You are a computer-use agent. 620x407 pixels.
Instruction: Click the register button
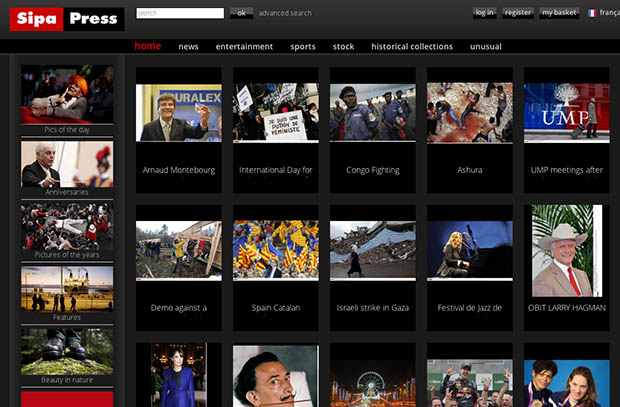[518, 13]
